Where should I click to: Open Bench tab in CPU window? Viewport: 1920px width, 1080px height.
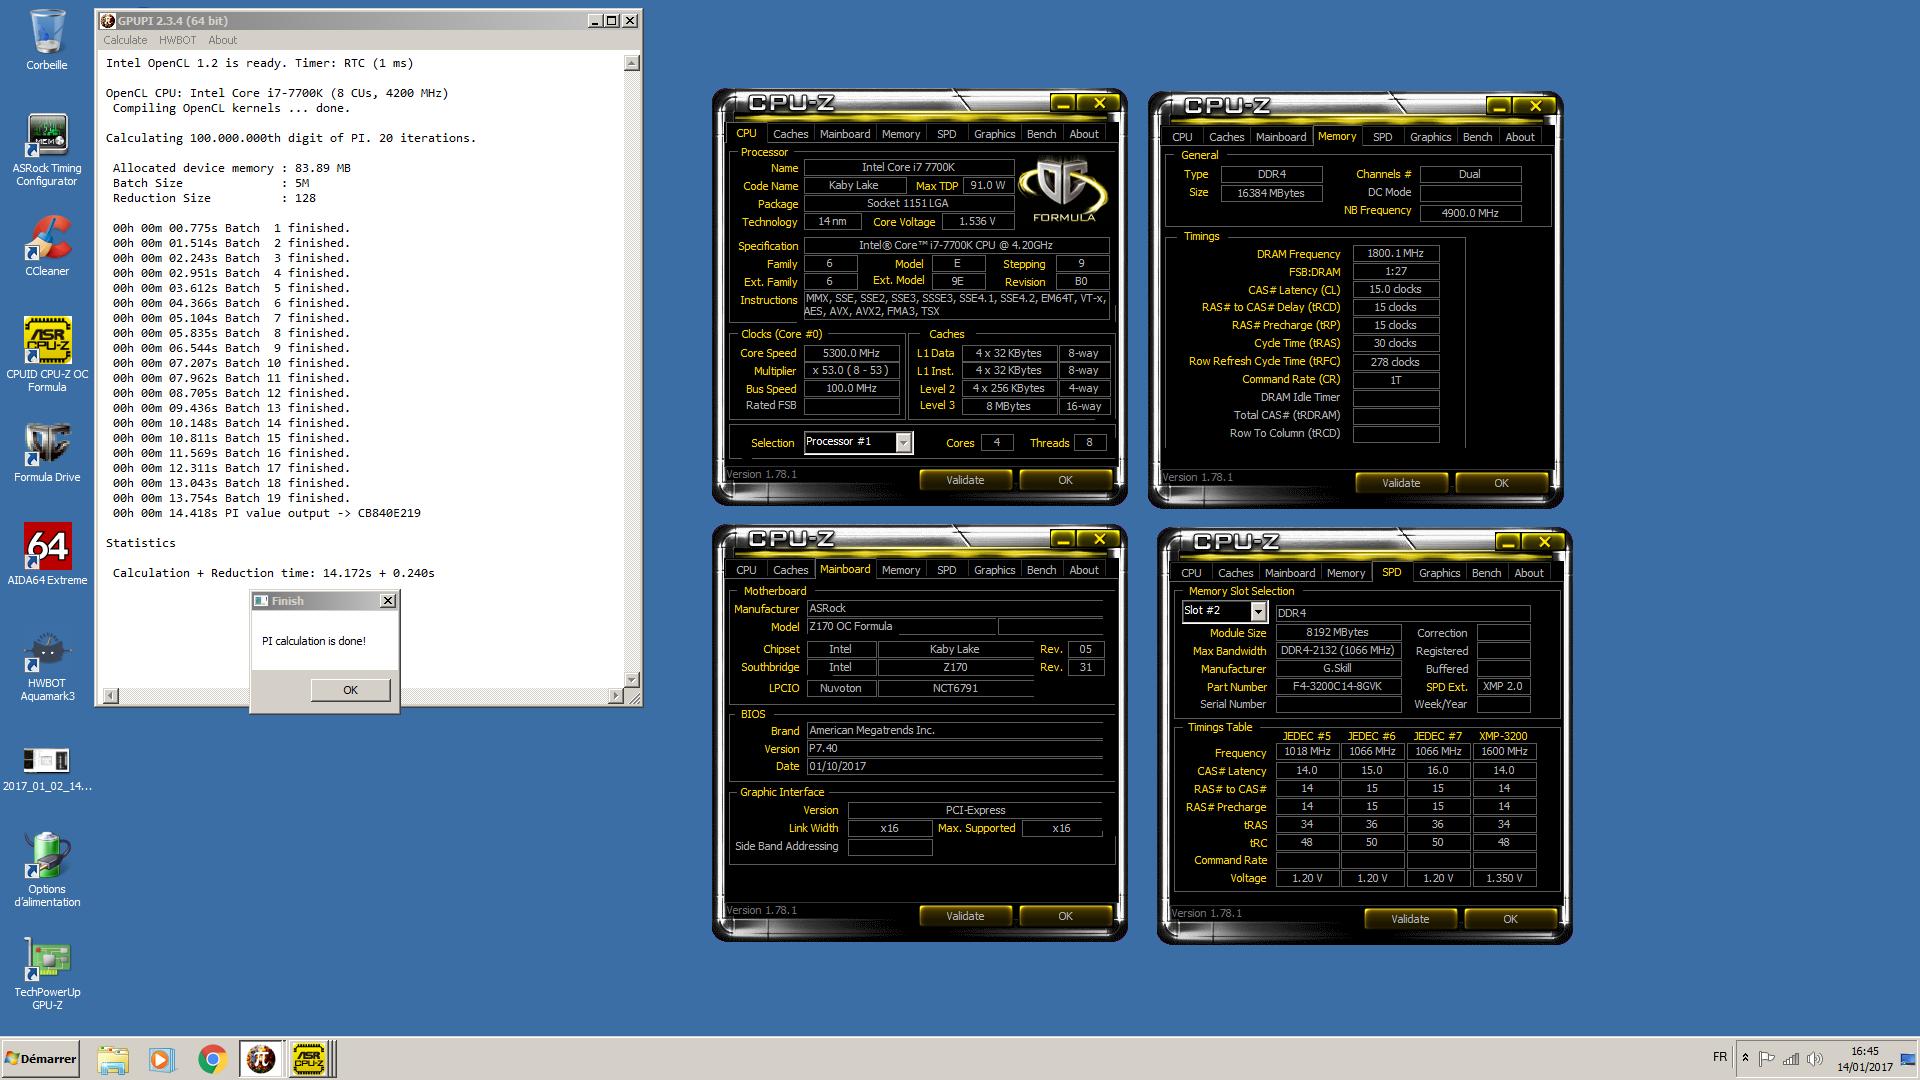[x=1041, y=134]
